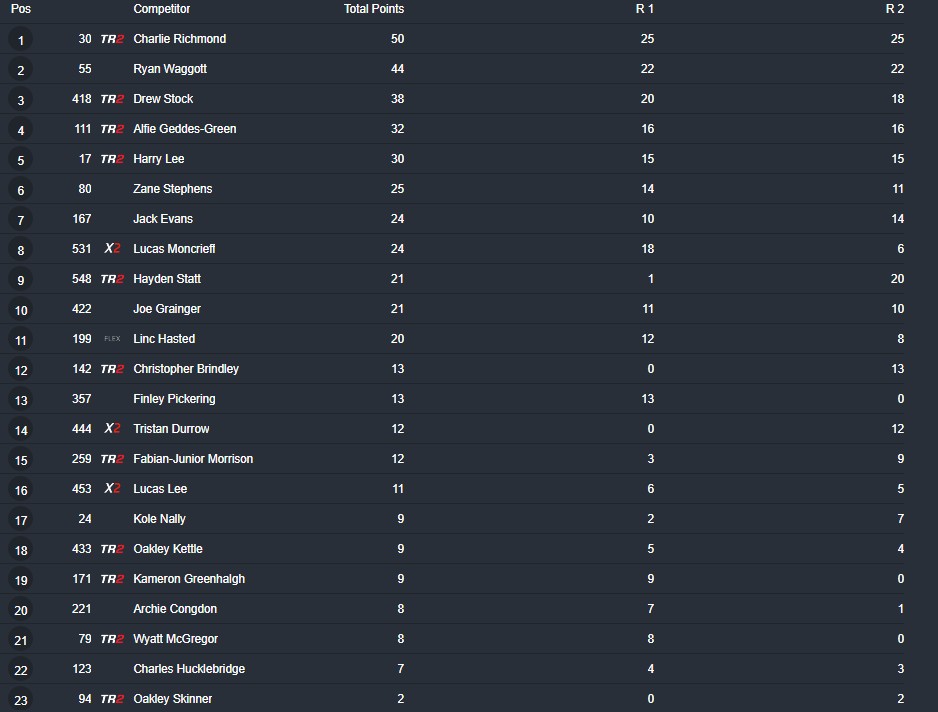Click the position 1 circle badge
938x712 pixels.
point(20,40)
